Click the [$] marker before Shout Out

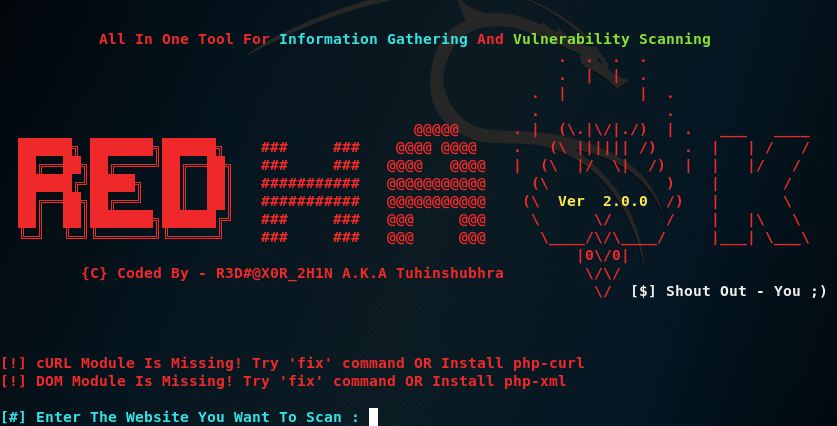[x=643, y=291]
